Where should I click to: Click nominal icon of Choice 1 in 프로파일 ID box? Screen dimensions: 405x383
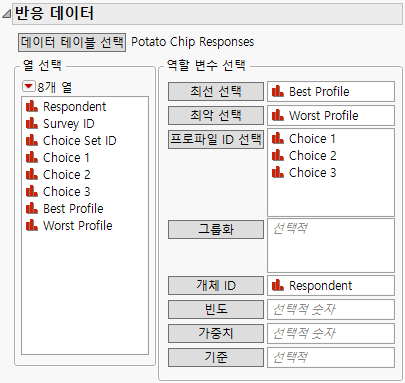point(278,138)
